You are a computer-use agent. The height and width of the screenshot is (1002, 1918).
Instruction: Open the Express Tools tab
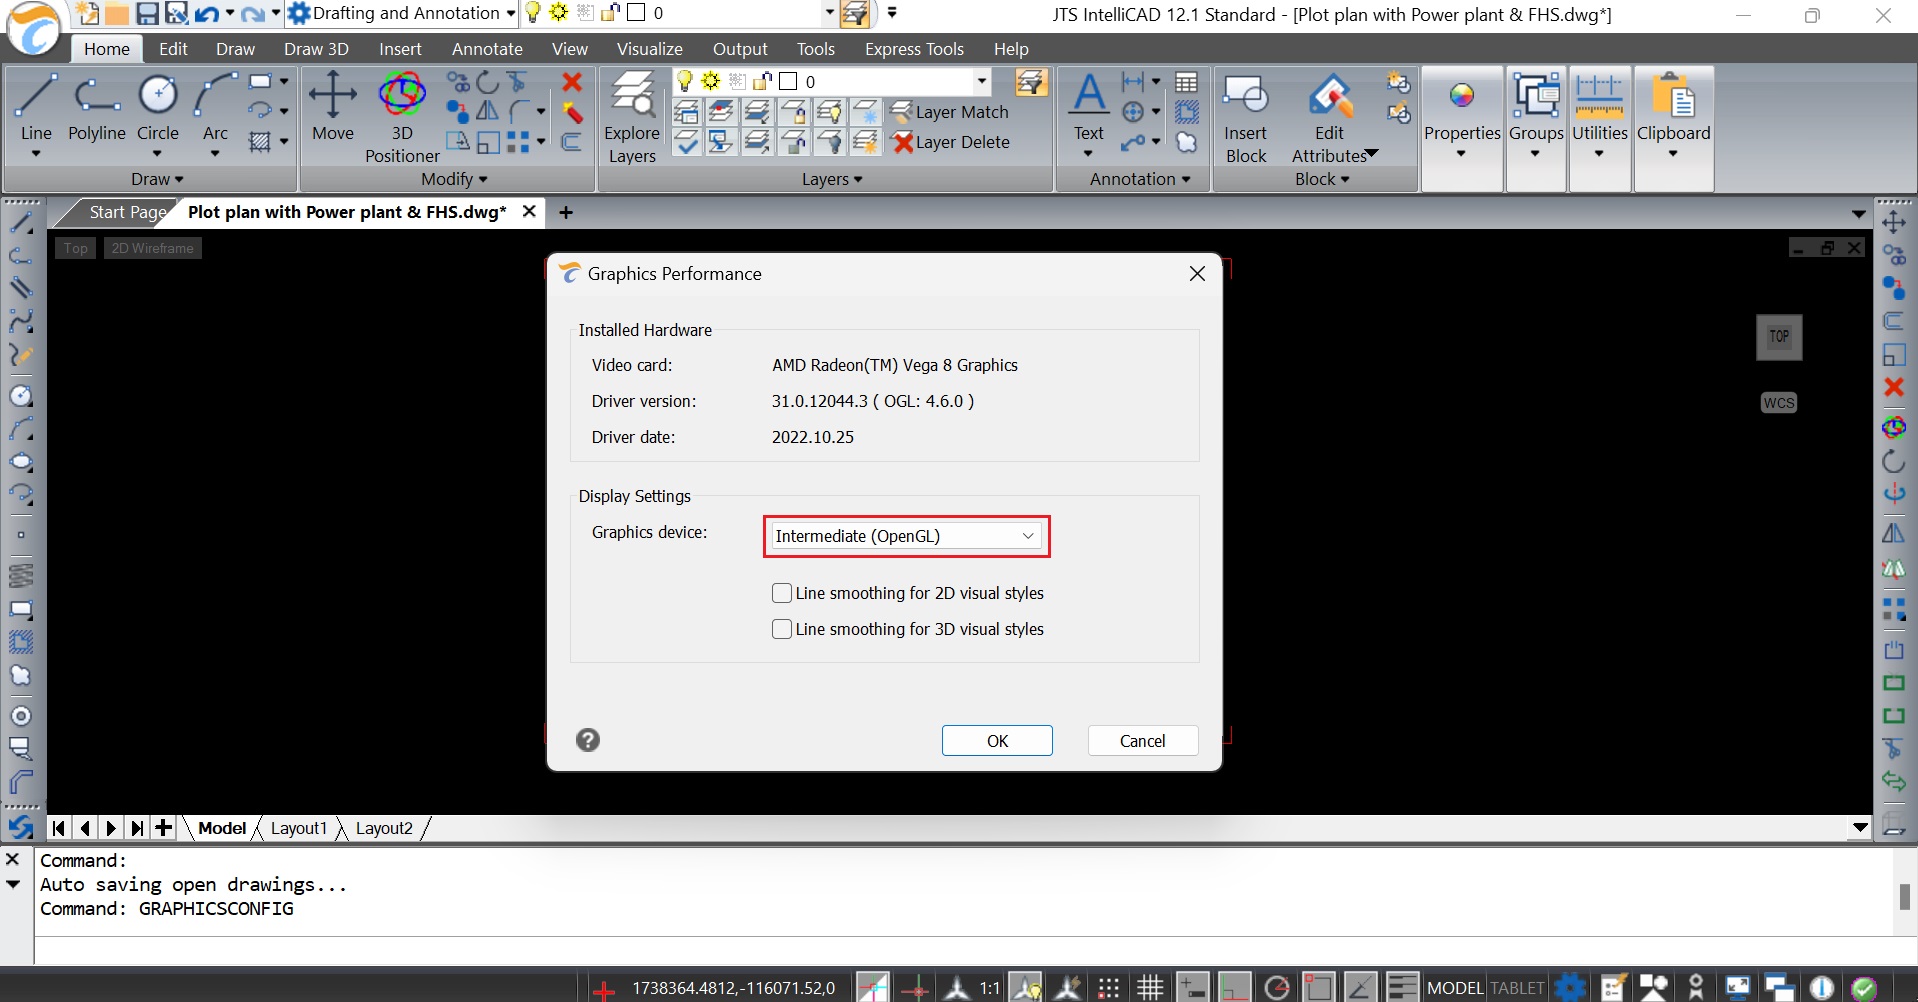pyautogui.click(x=914, y=49)
